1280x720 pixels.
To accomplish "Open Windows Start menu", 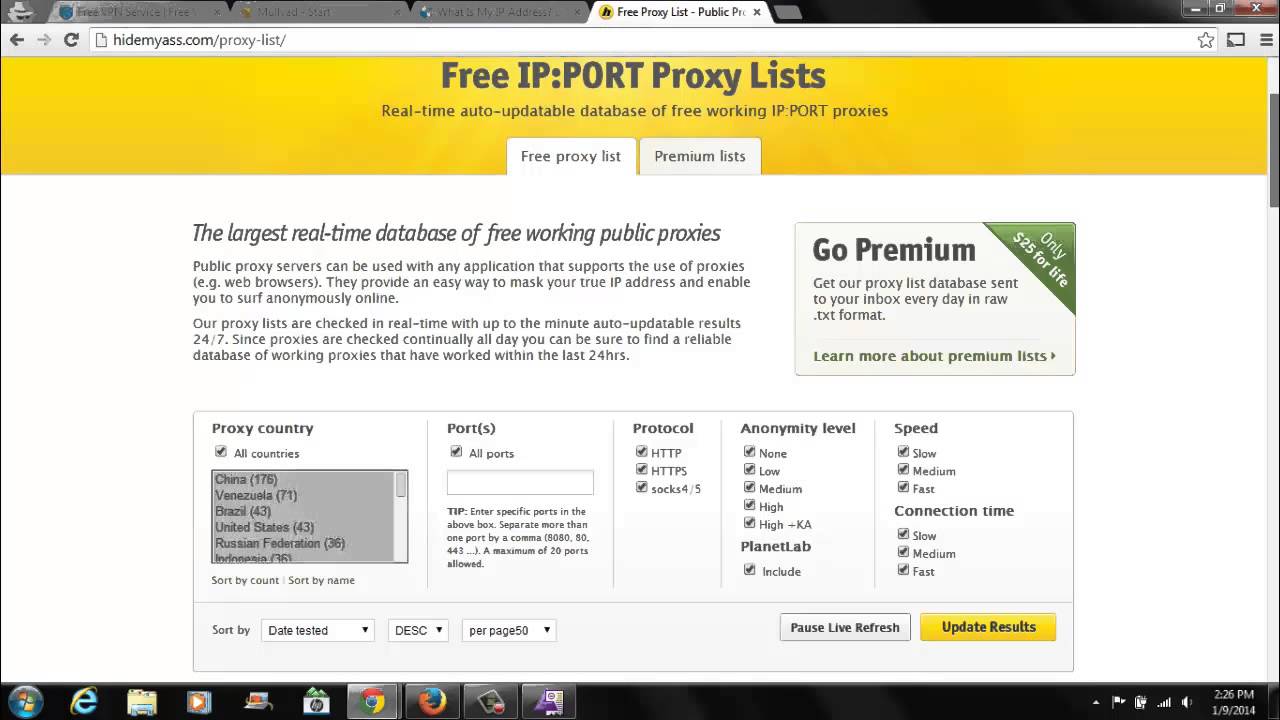I will (x=24, y=701).
